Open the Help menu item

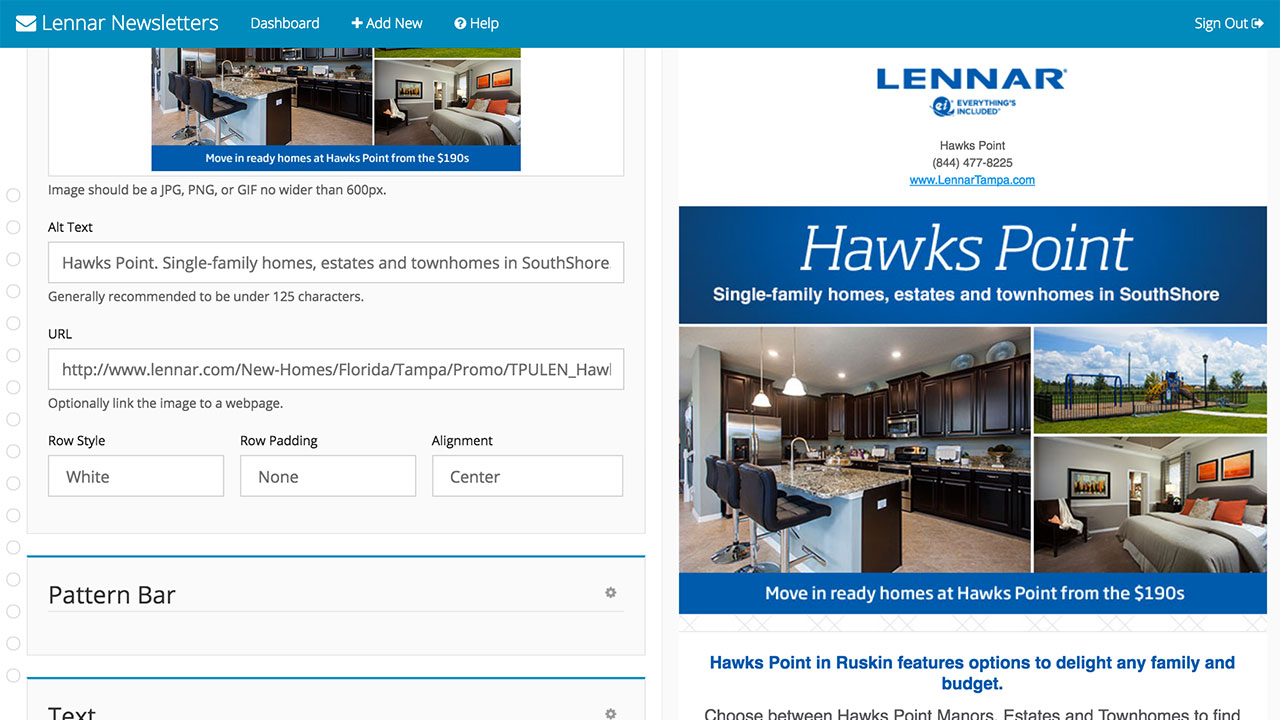(x=476, y=23)
